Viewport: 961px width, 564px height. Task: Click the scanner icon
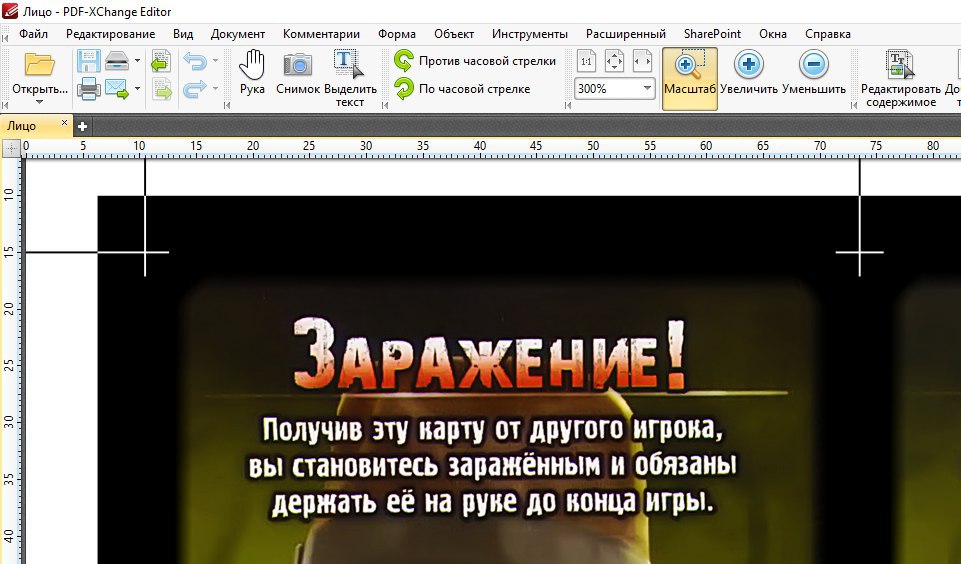point(116,61)
